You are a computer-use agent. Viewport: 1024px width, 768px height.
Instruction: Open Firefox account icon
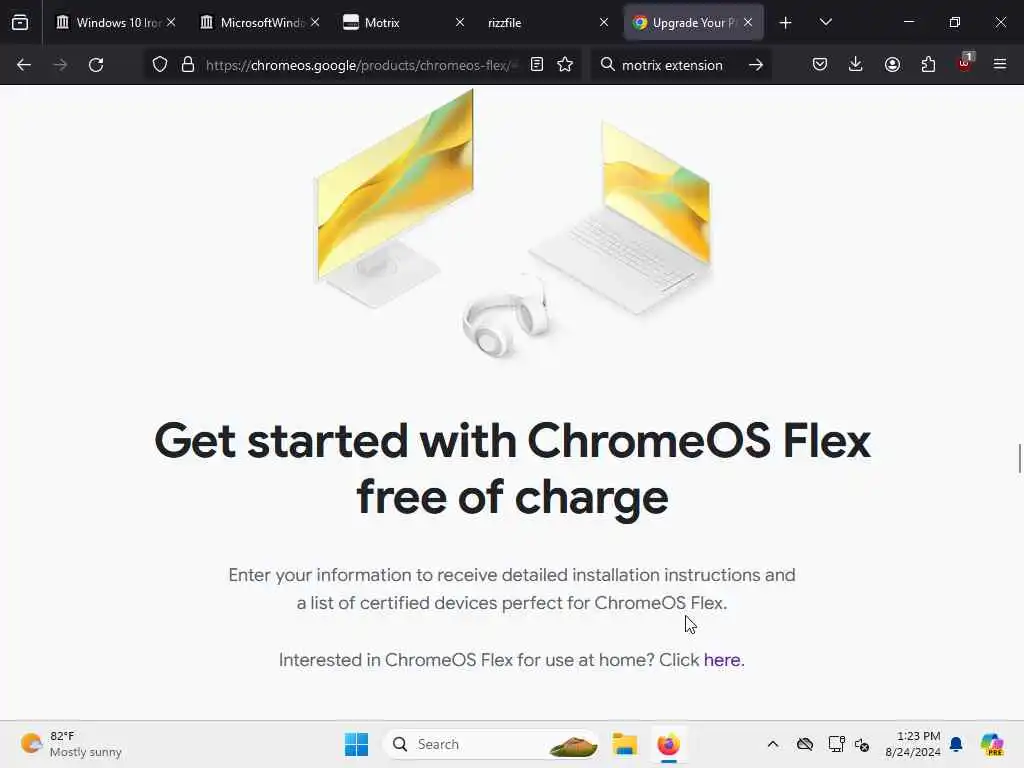coord(892,65)
